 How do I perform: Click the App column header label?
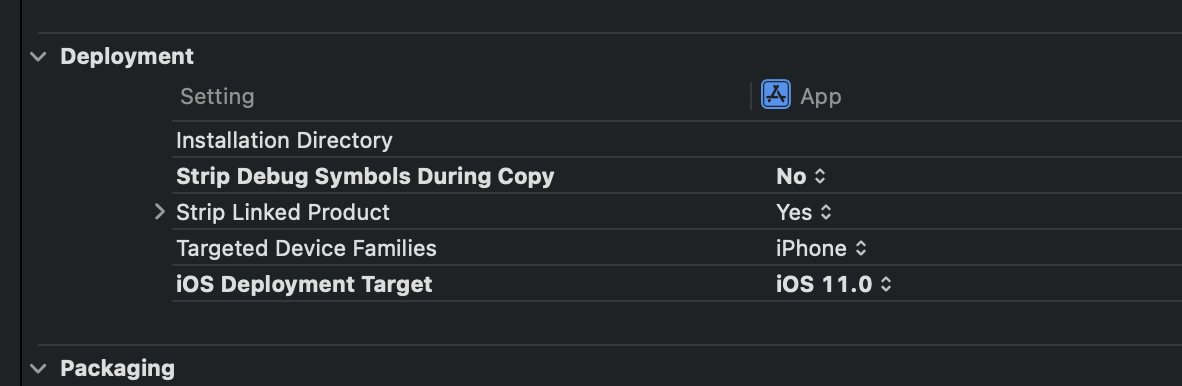[820, 96]
